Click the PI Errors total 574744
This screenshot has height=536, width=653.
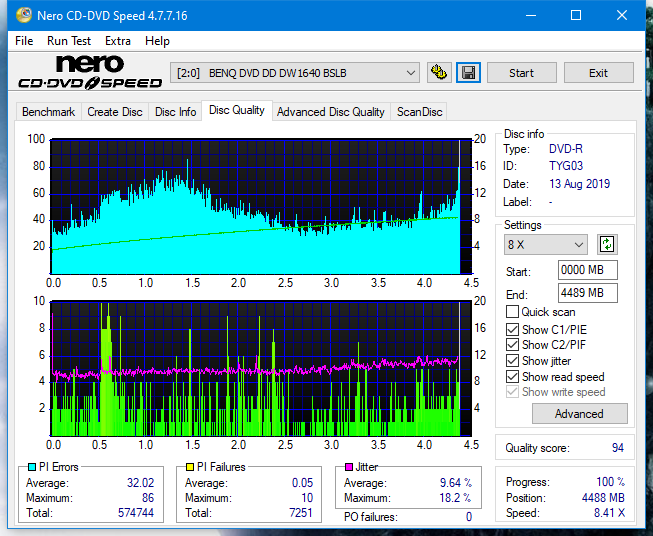[136, 513]
